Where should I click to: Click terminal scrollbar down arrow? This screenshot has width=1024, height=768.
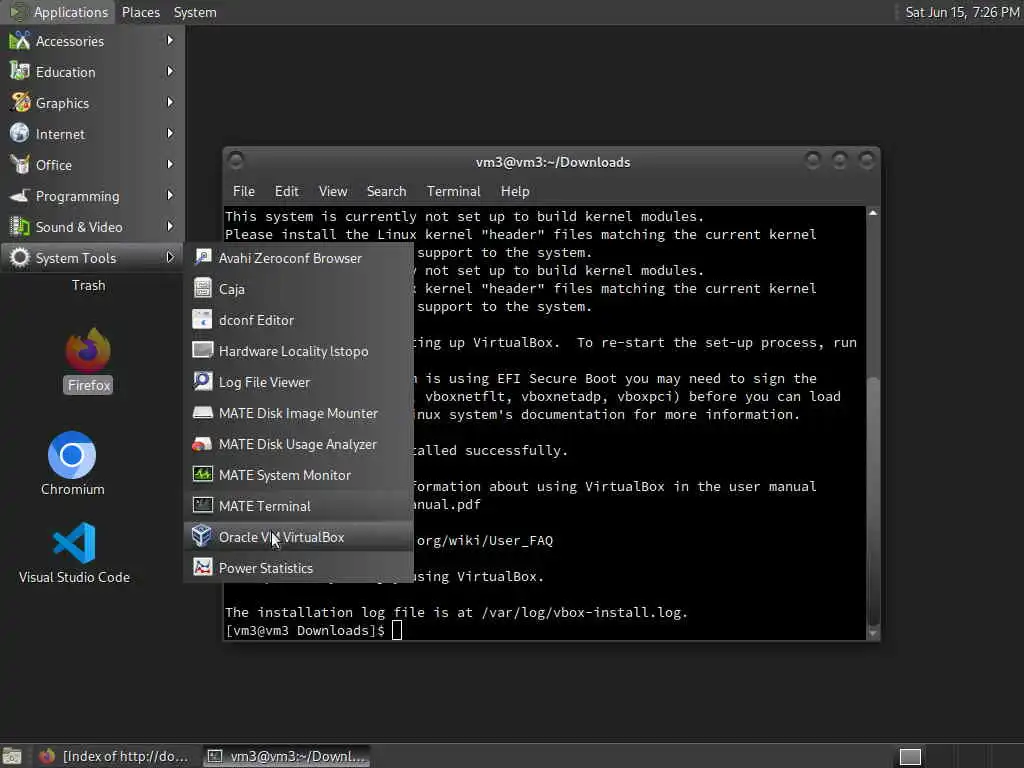[x=872, y=633]
